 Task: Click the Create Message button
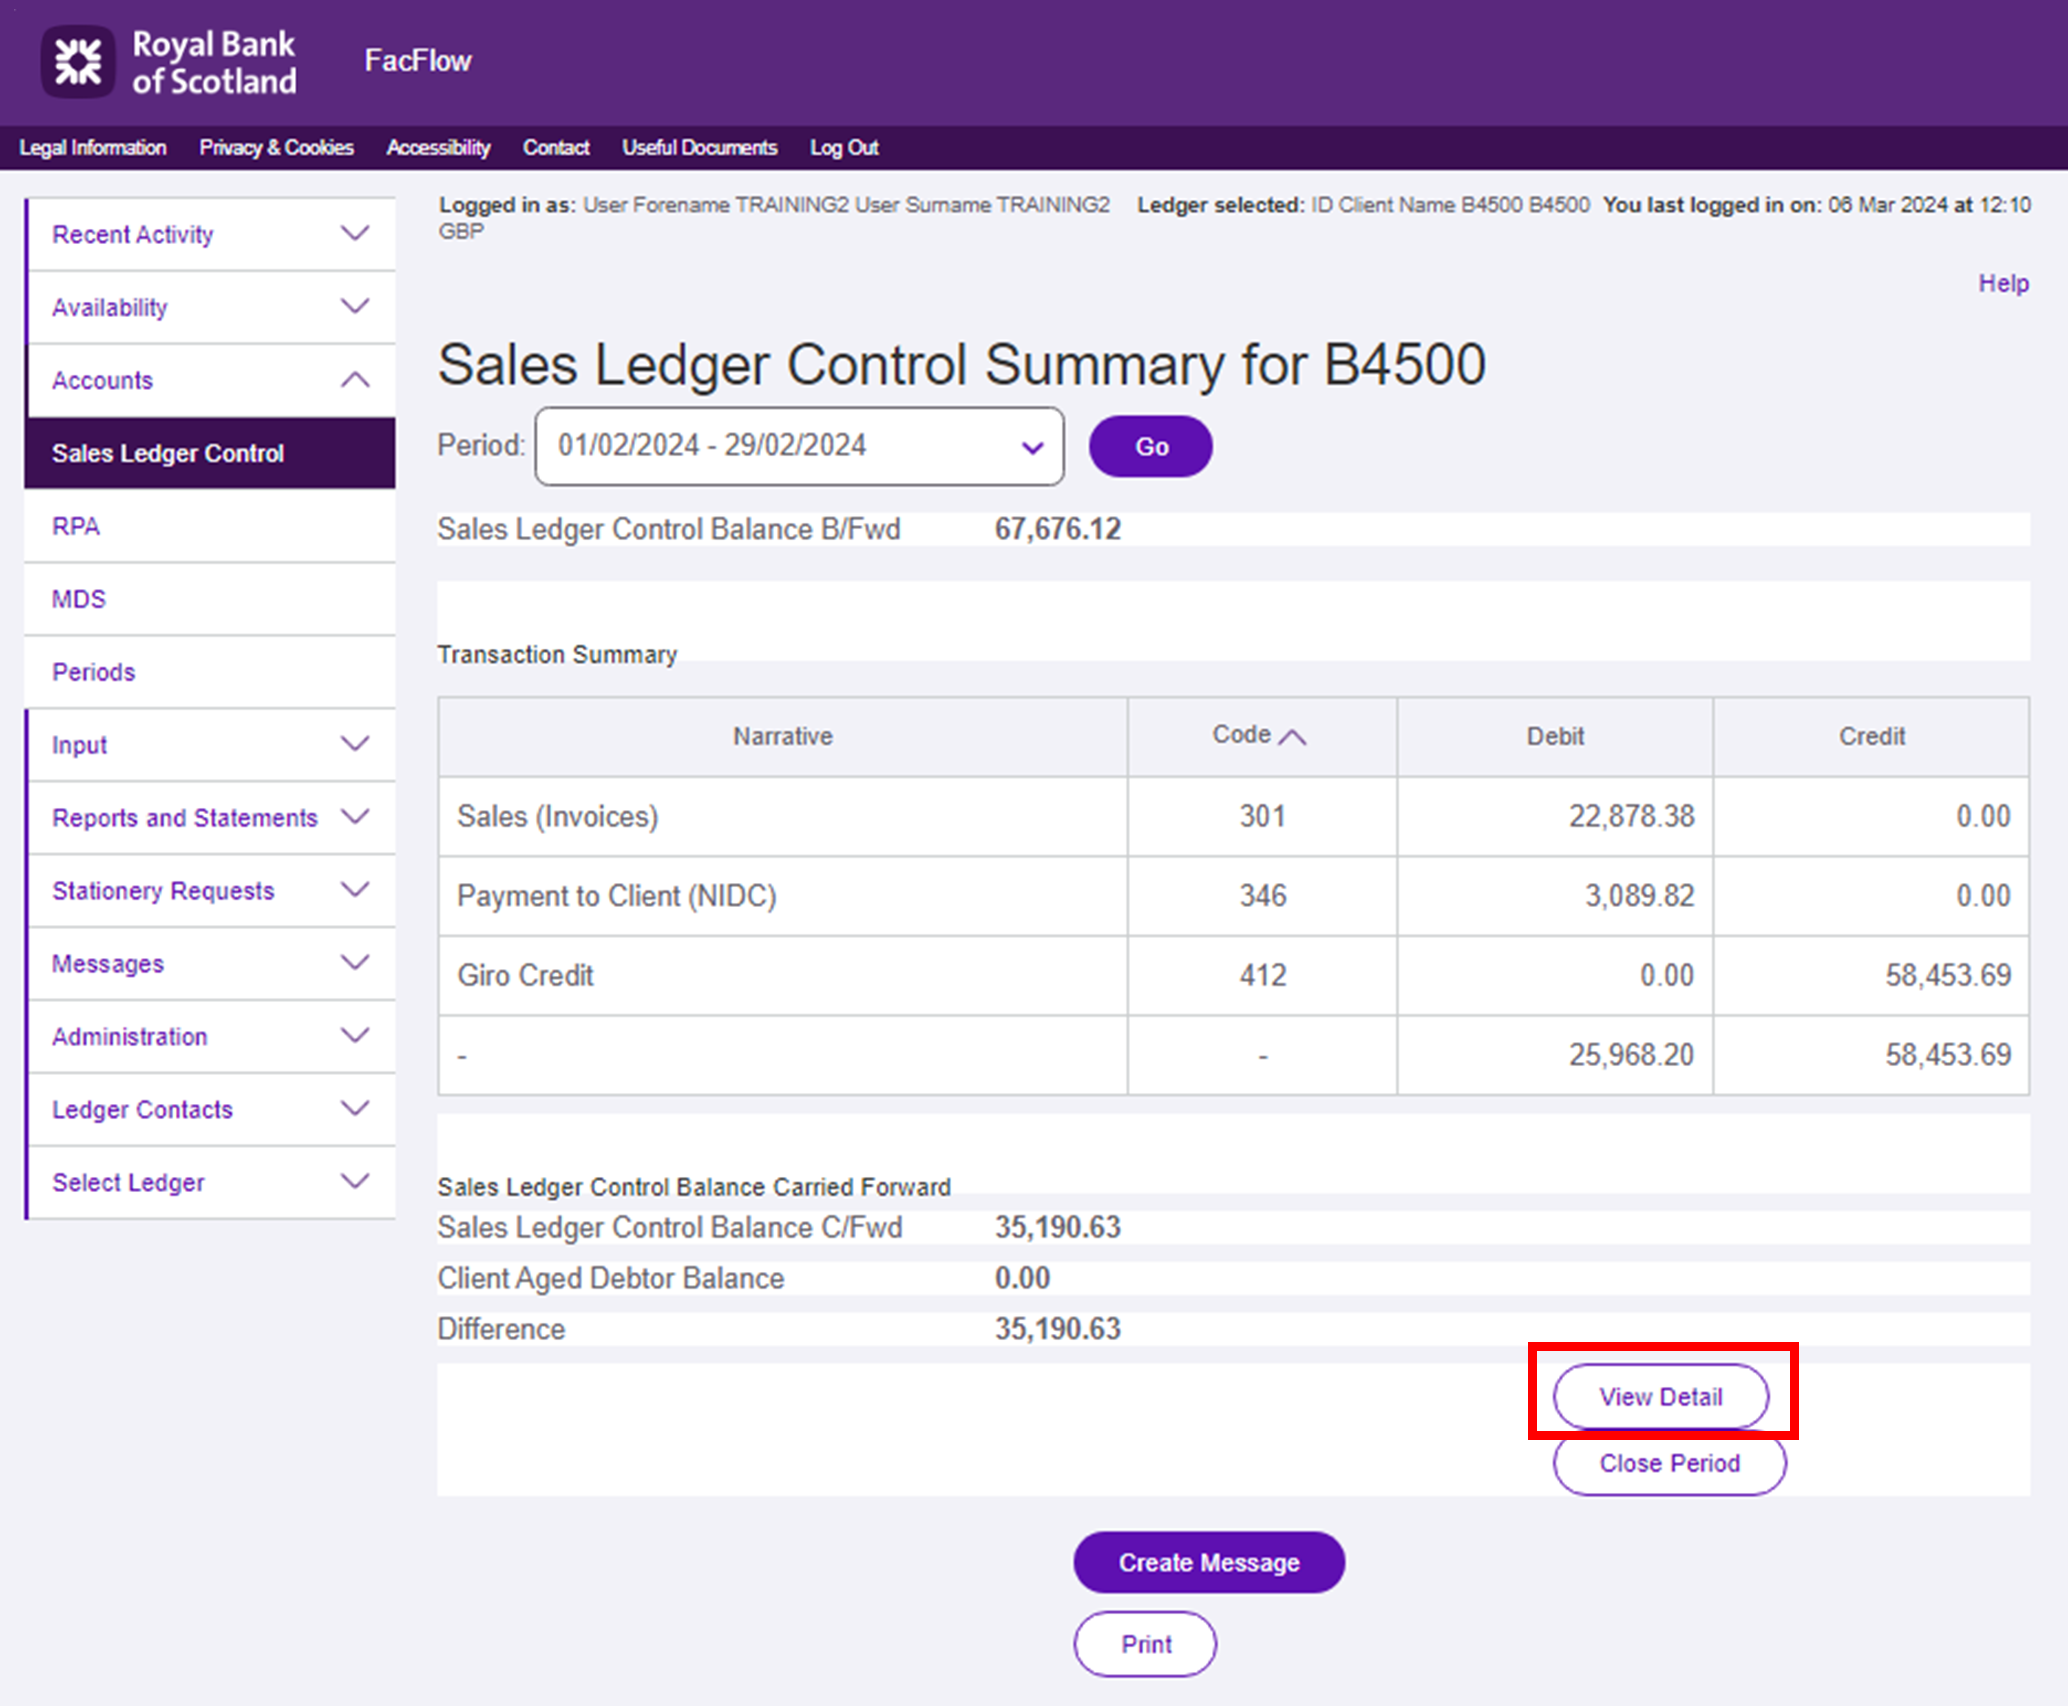[1208, 1562]
